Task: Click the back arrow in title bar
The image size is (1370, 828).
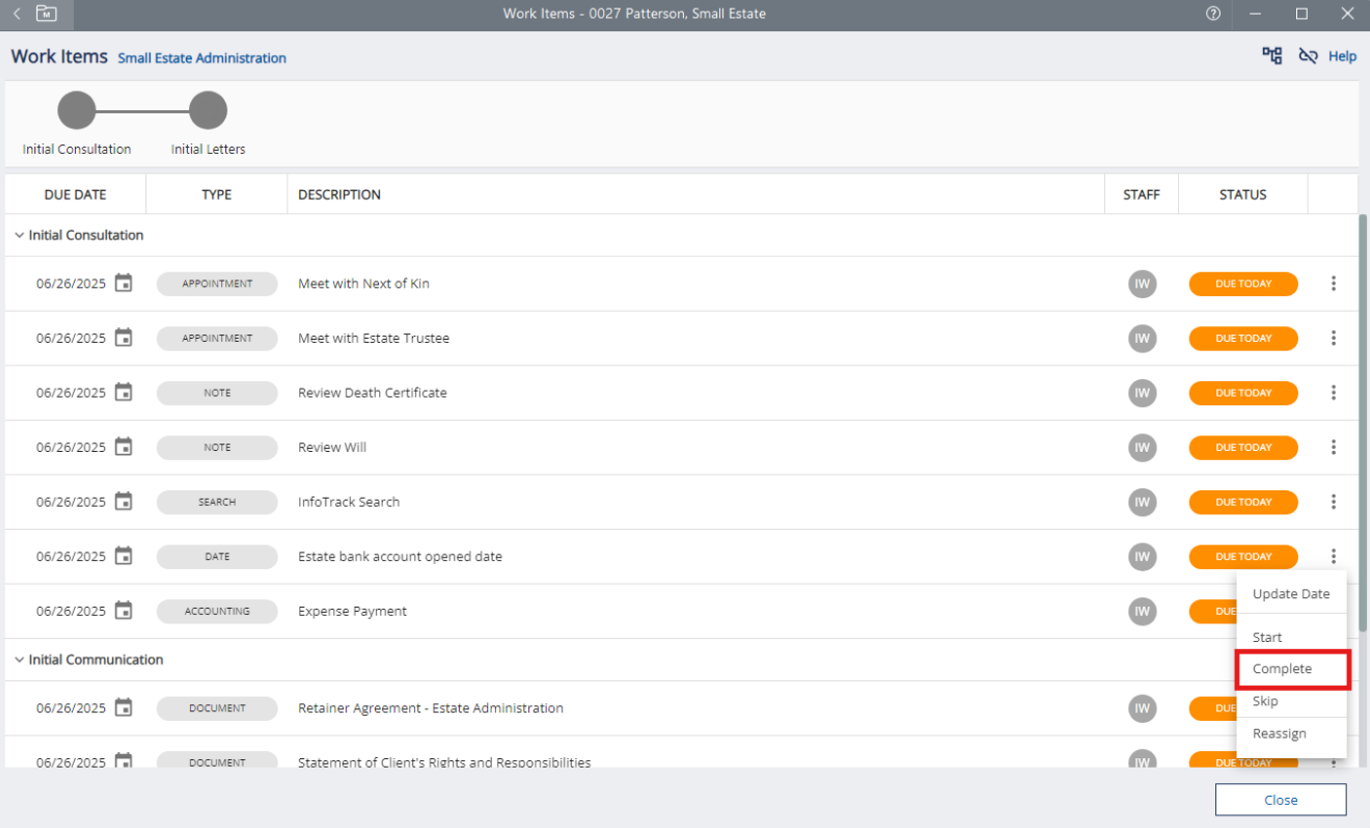Action: click(x=17, y=14)
